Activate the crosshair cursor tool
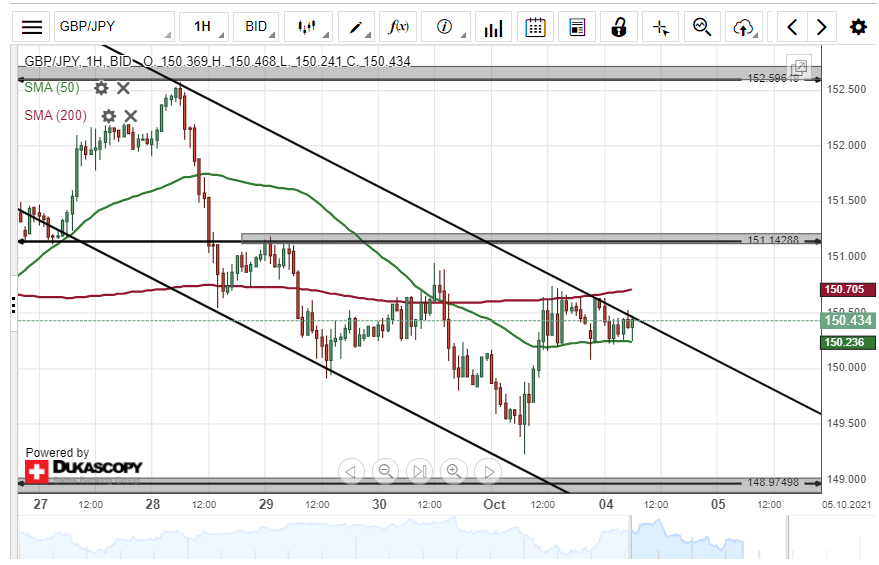This screenshot has width=879, height=565. coord(661,26)
